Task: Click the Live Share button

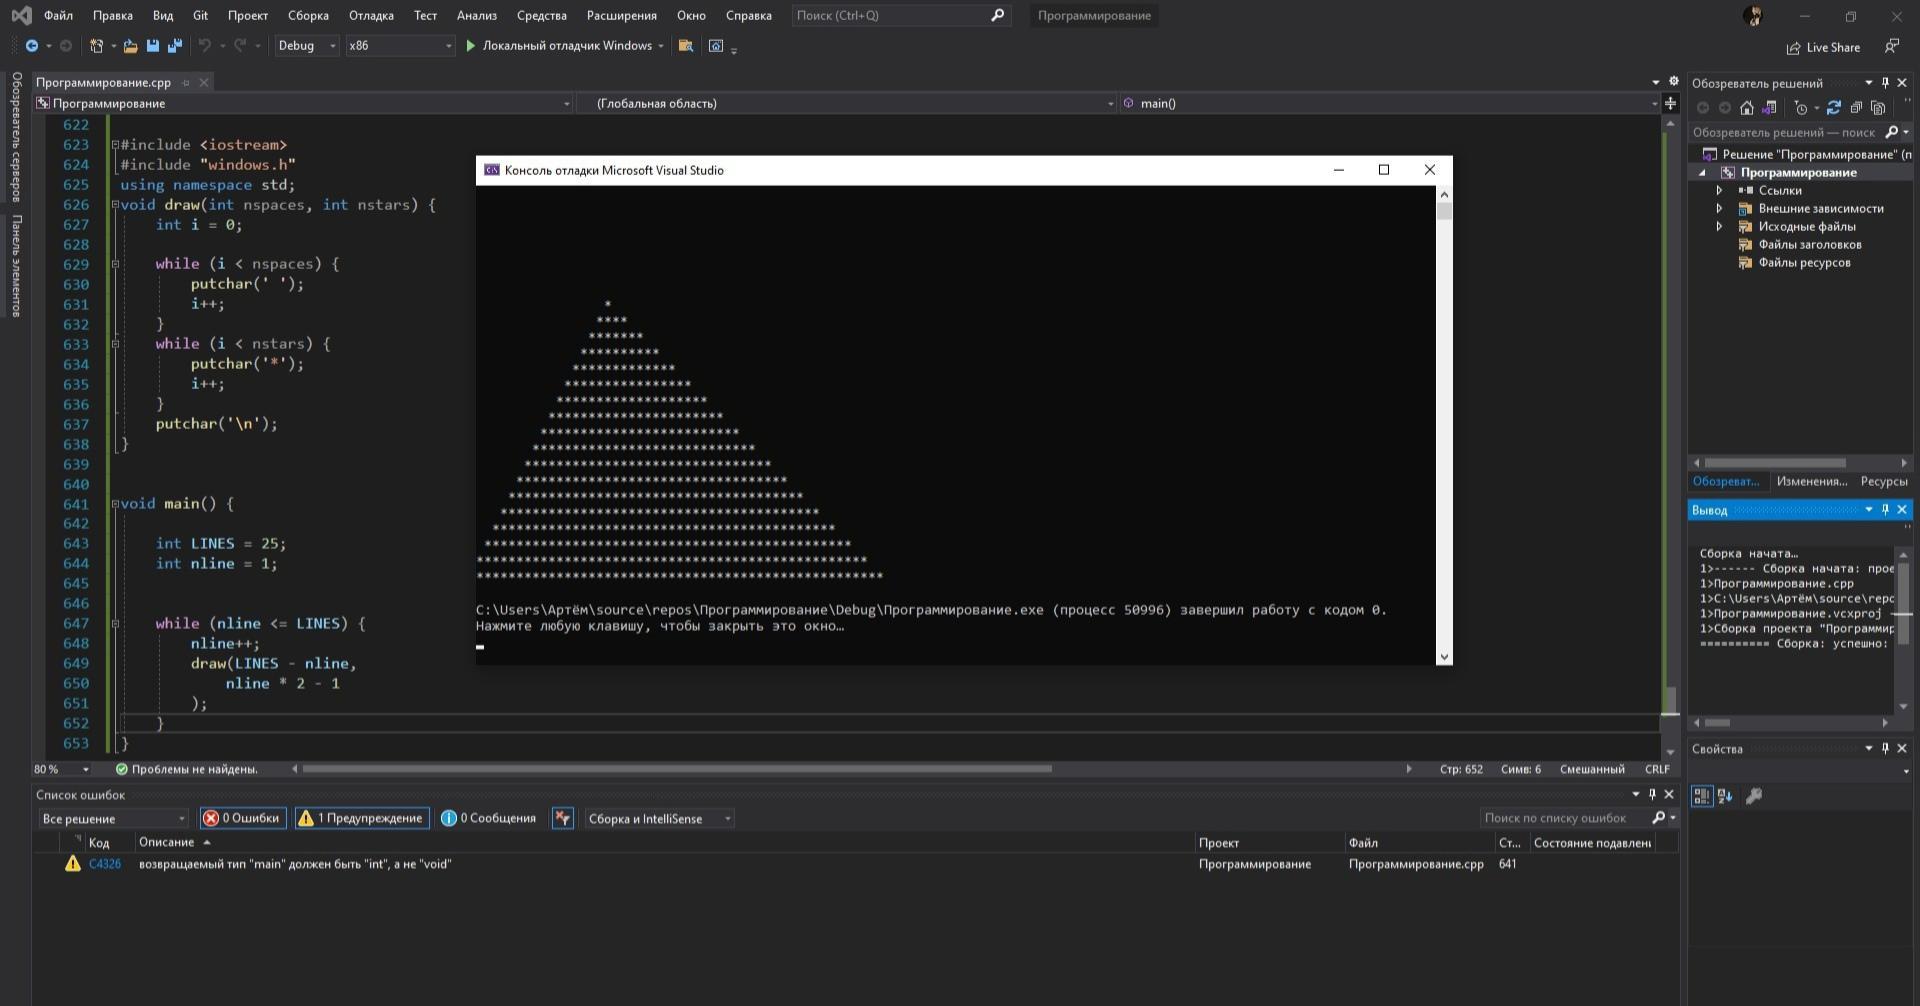Action: coord(1823,47)
